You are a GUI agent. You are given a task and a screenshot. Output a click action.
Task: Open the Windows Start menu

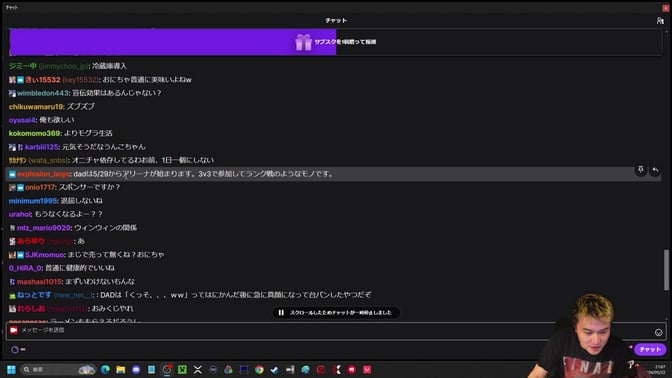[11, 369]
